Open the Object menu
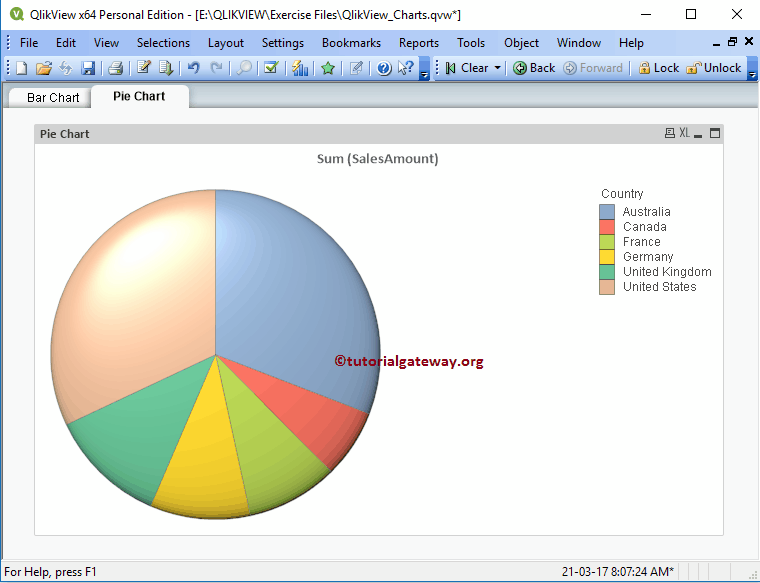 [522, 43]
